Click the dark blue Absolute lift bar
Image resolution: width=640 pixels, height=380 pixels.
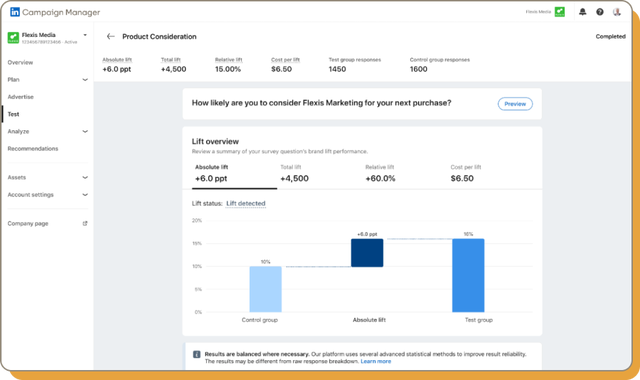[367, 253]
